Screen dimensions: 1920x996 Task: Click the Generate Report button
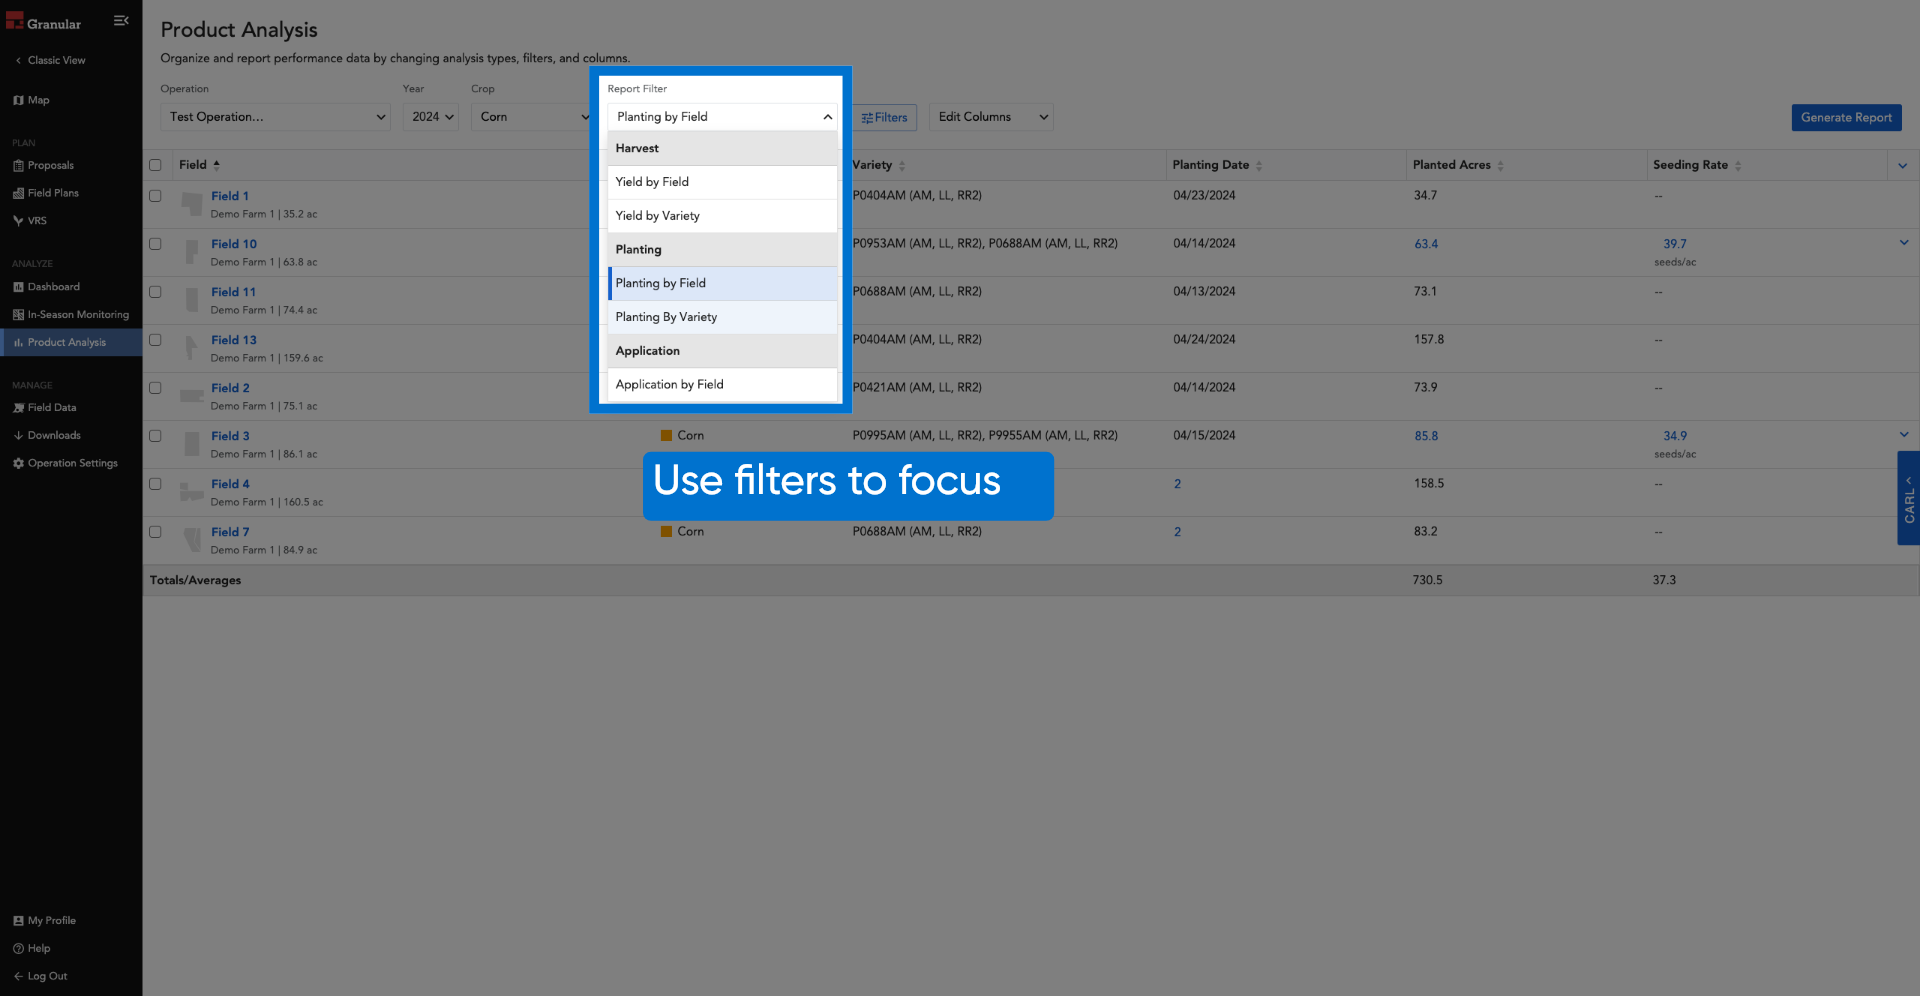1846,117
